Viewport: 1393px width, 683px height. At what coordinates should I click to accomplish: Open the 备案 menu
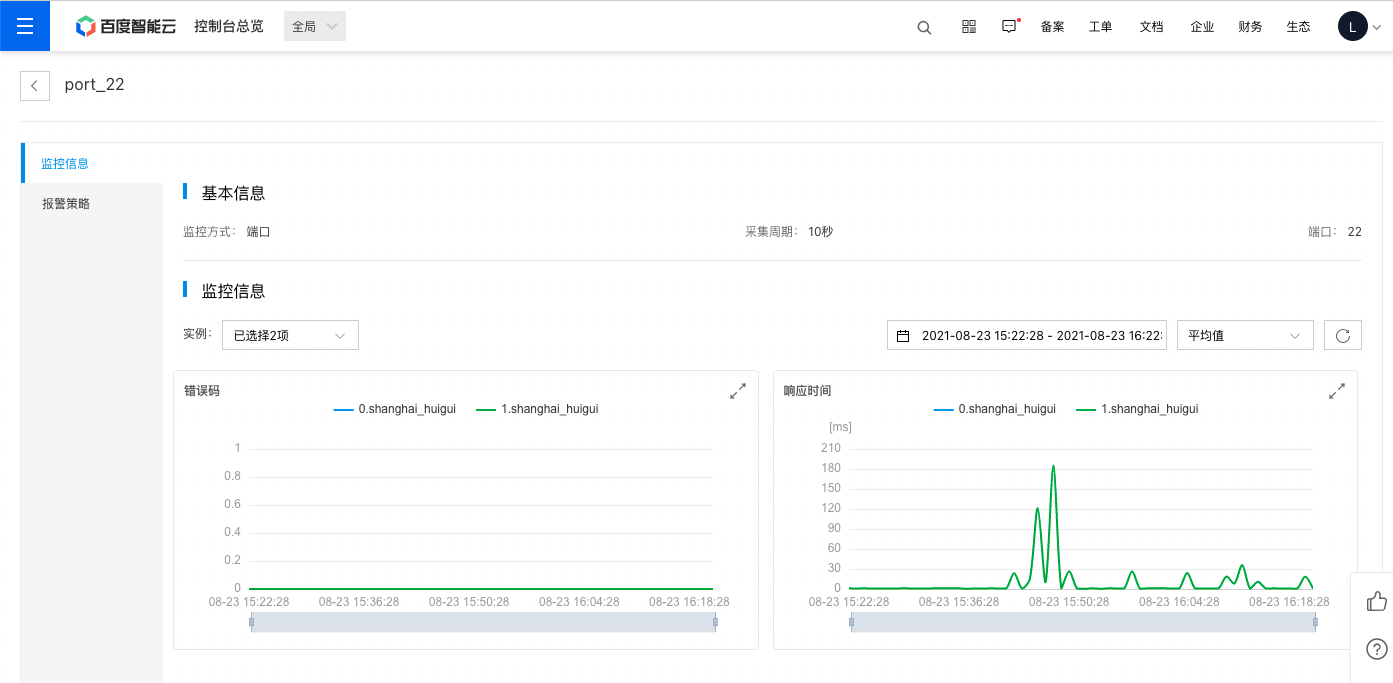1052,27
